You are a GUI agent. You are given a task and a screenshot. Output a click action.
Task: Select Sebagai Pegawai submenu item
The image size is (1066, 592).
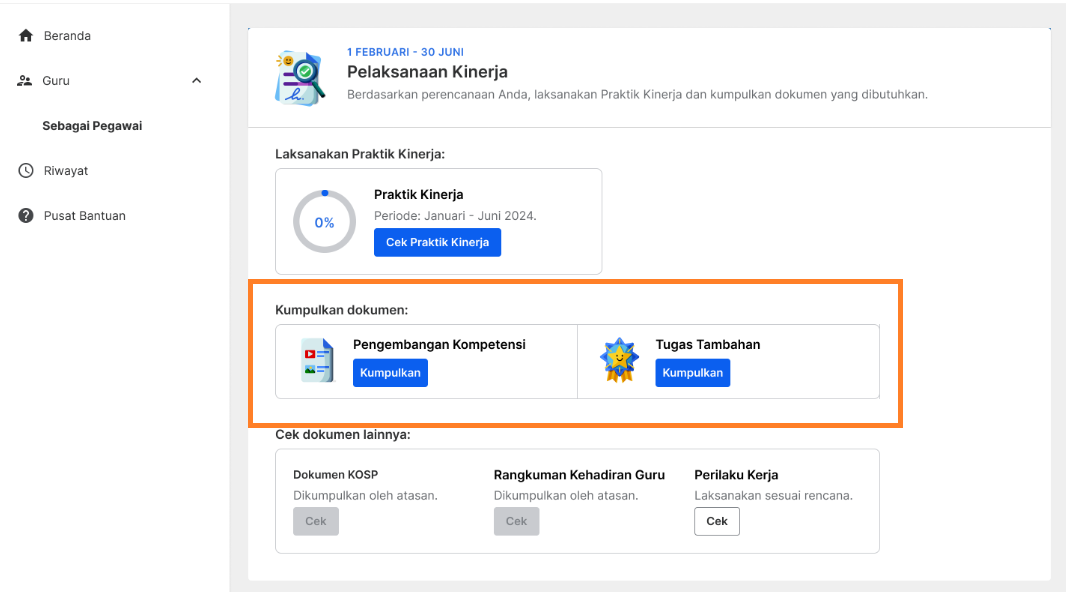pyautogui.click(x=92, y=126)
